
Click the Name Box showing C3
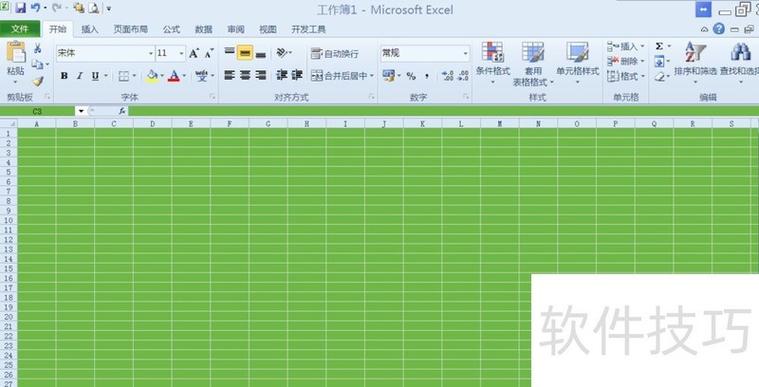point(37,111)
